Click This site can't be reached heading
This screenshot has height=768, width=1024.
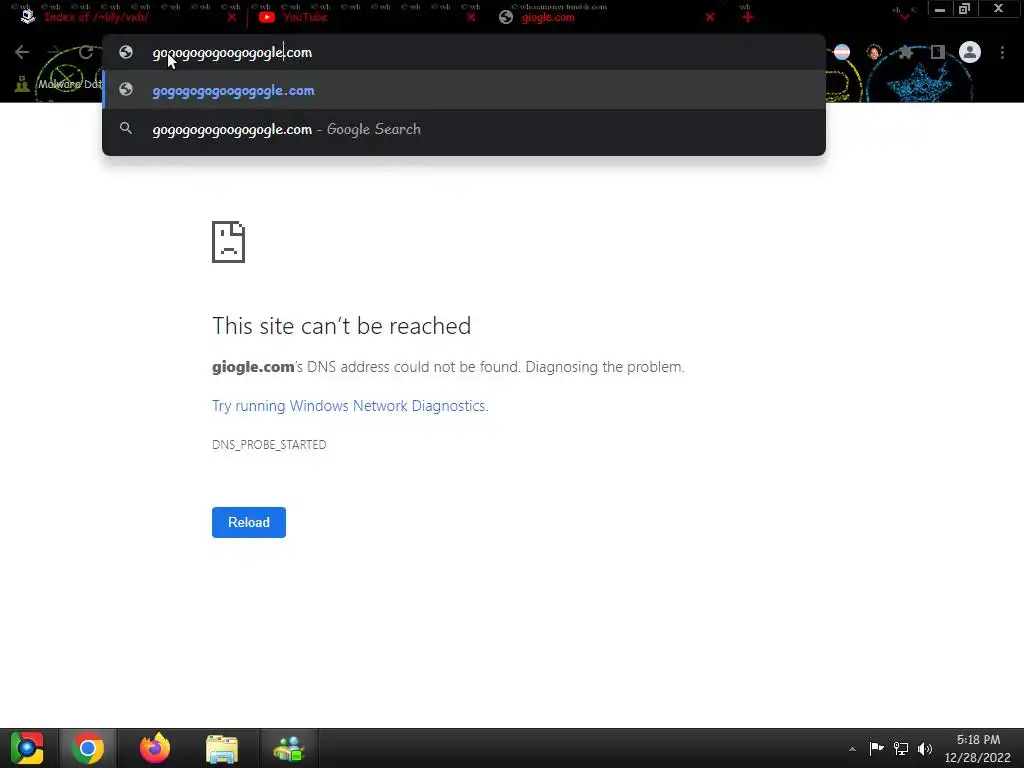342,325
